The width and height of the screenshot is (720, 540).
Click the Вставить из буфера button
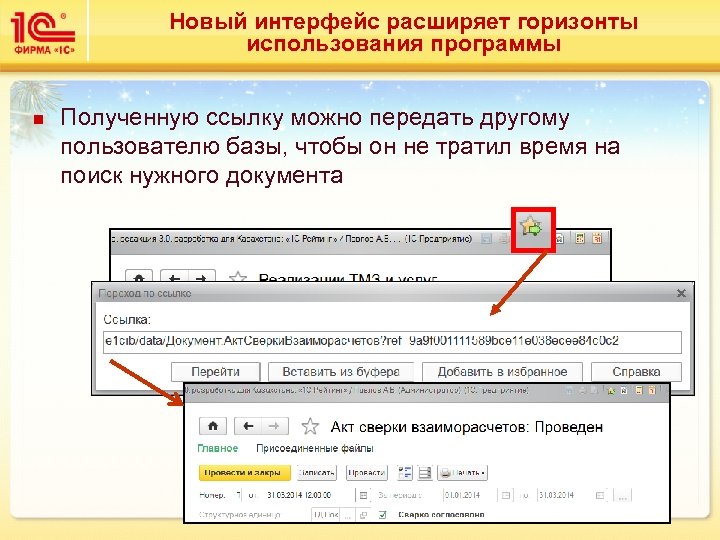coord(341,371)
